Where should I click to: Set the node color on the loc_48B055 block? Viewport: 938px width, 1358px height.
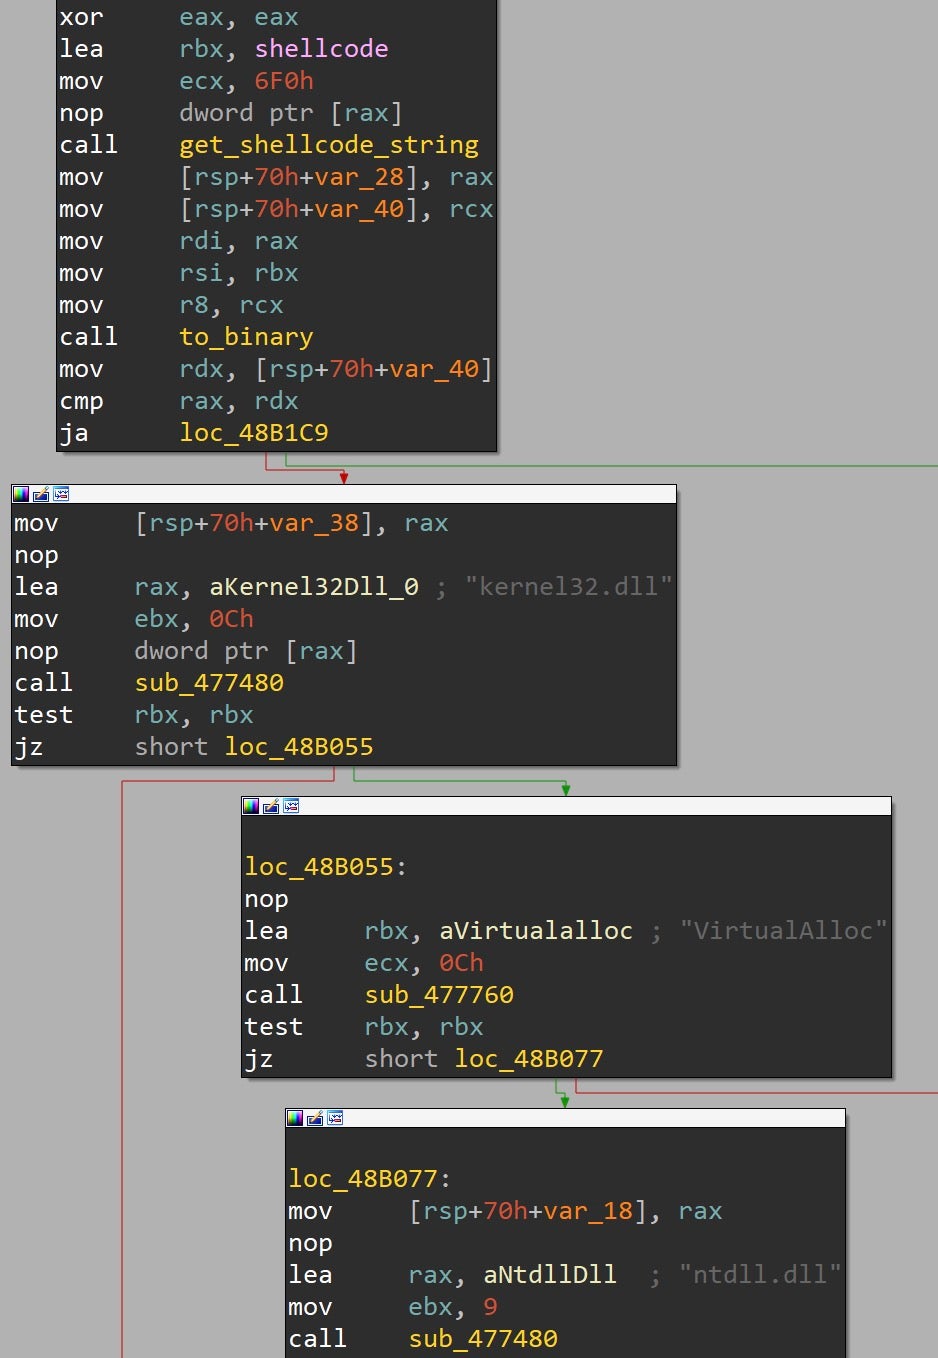point(251,806)
